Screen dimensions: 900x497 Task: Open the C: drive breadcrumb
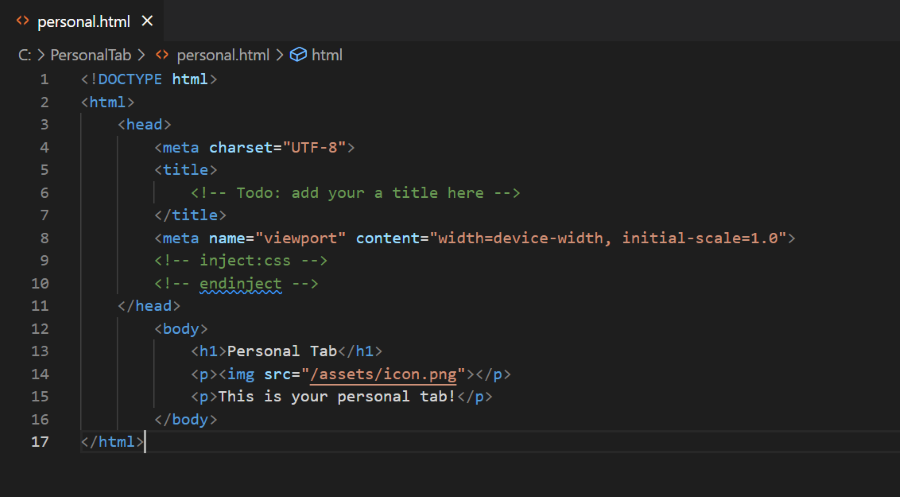[25, 55]
